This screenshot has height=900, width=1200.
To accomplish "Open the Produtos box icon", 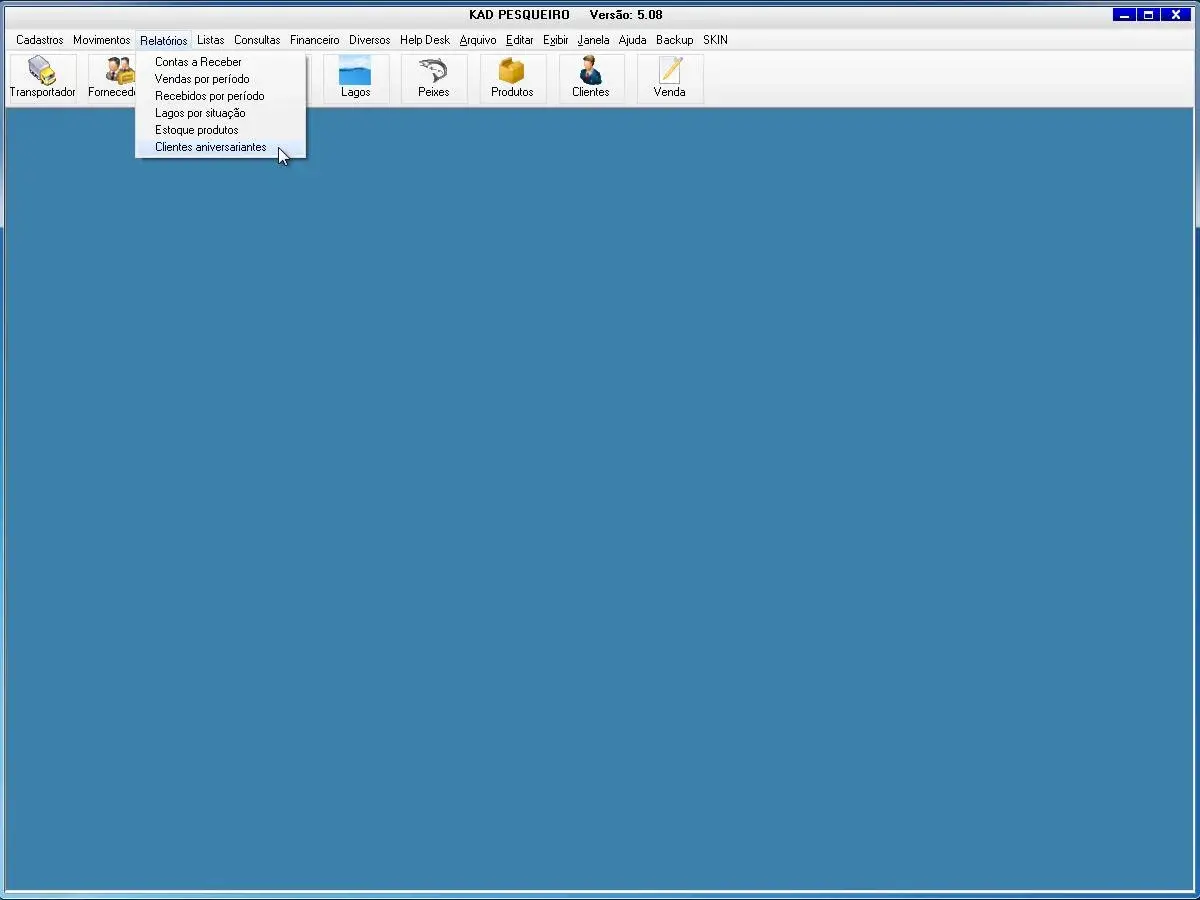I will [x=512, y=78].
